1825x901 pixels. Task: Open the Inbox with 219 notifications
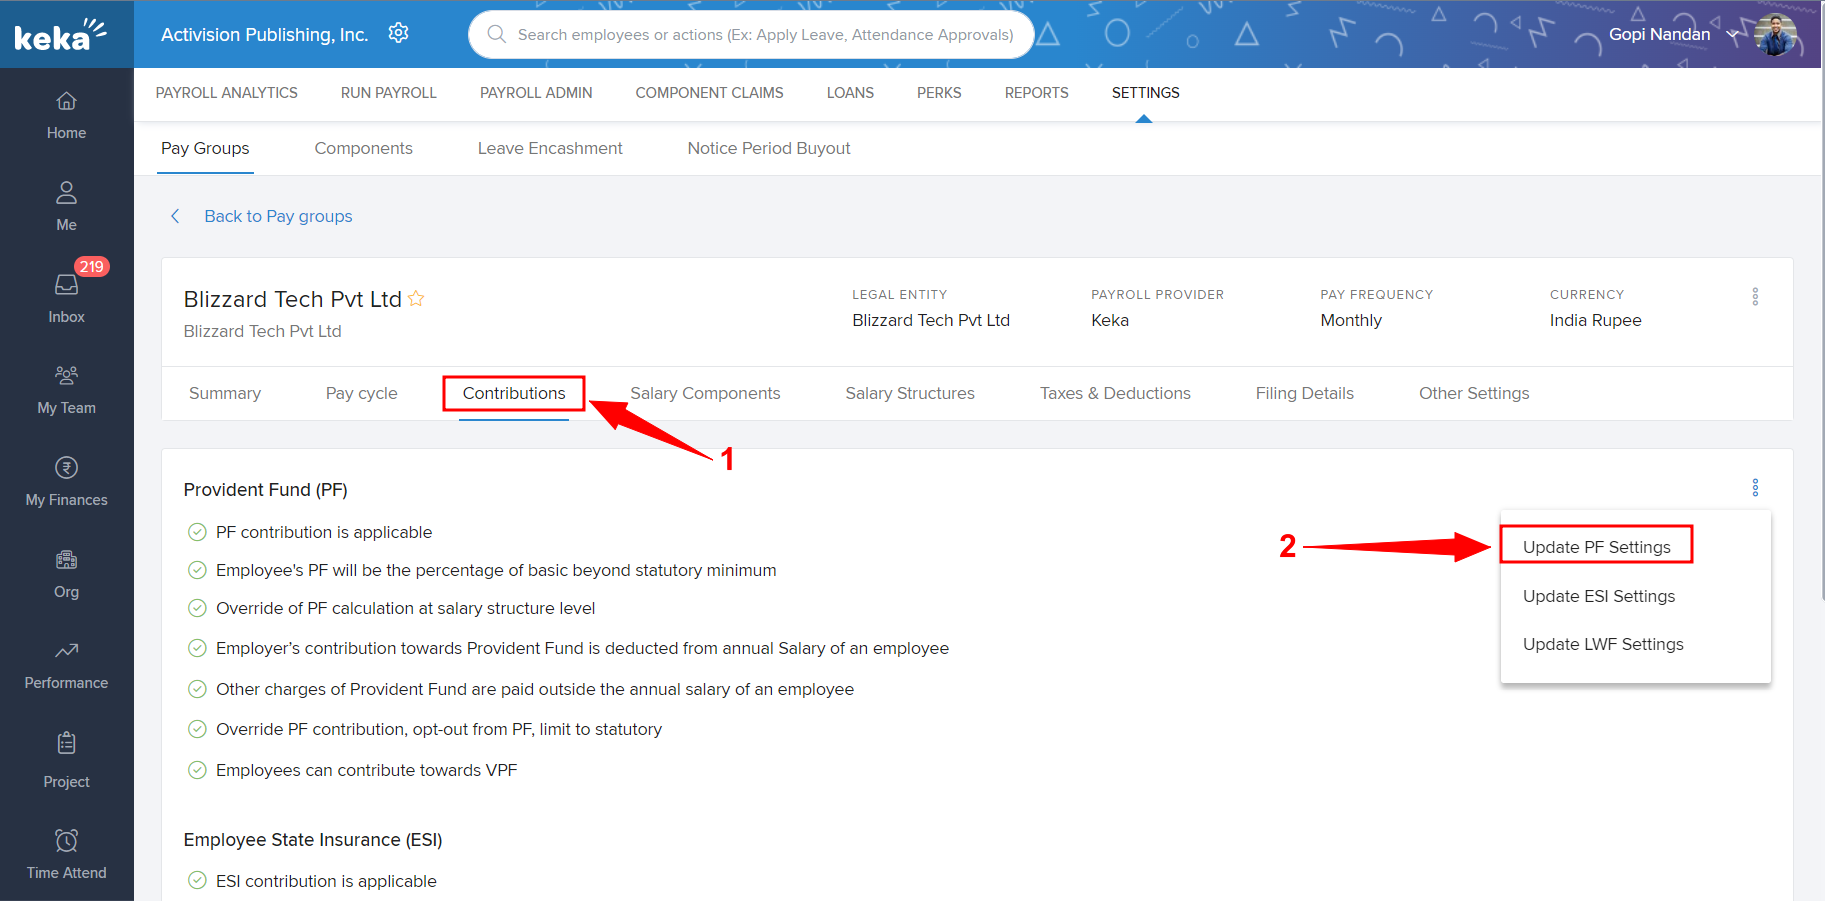coord(66,286)
